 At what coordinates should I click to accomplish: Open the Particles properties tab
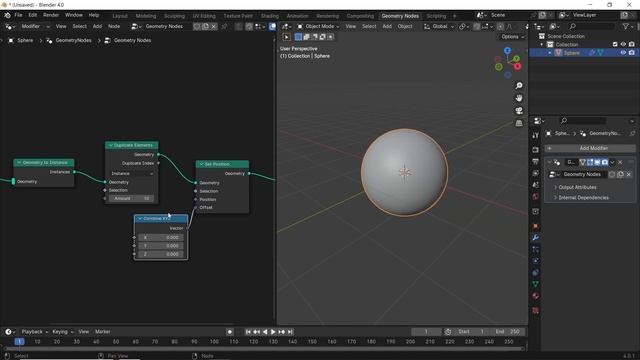tap(536, 249)
